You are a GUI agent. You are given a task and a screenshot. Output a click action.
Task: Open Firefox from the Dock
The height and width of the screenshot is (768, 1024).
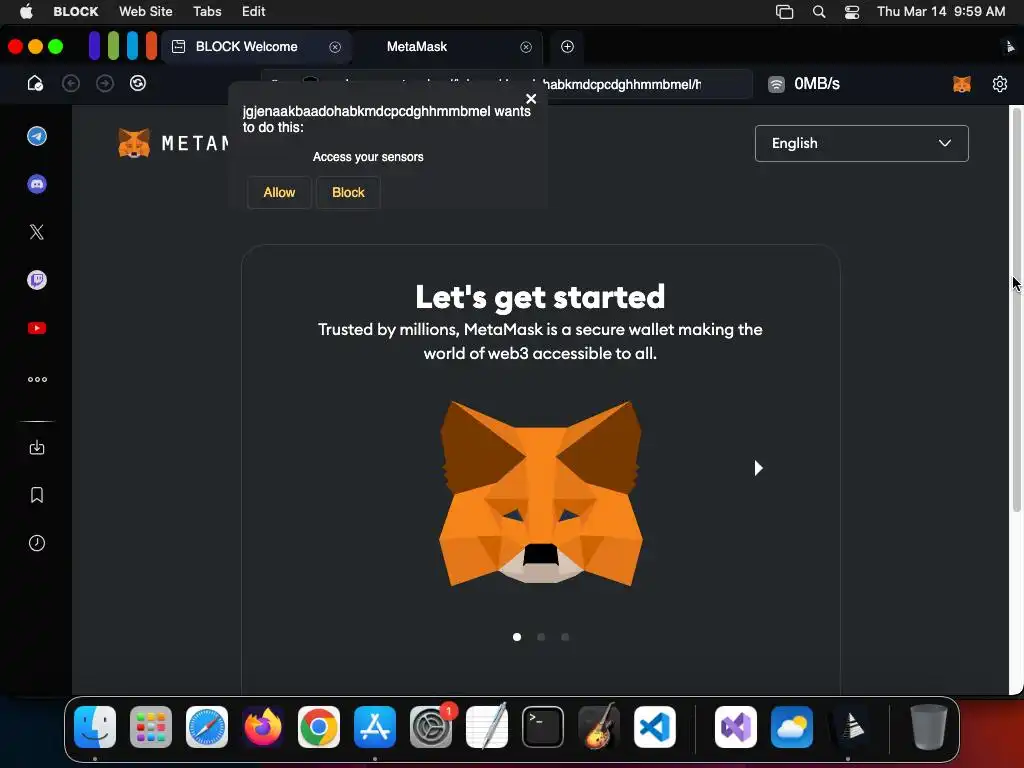263,727
